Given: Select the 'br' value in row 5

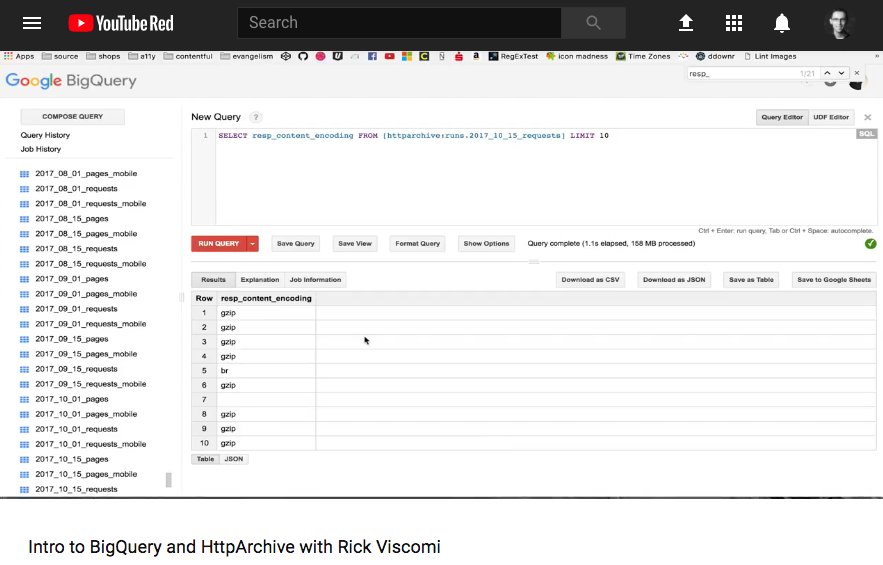Looking at the screenshot, I should [x=225, y=371].
